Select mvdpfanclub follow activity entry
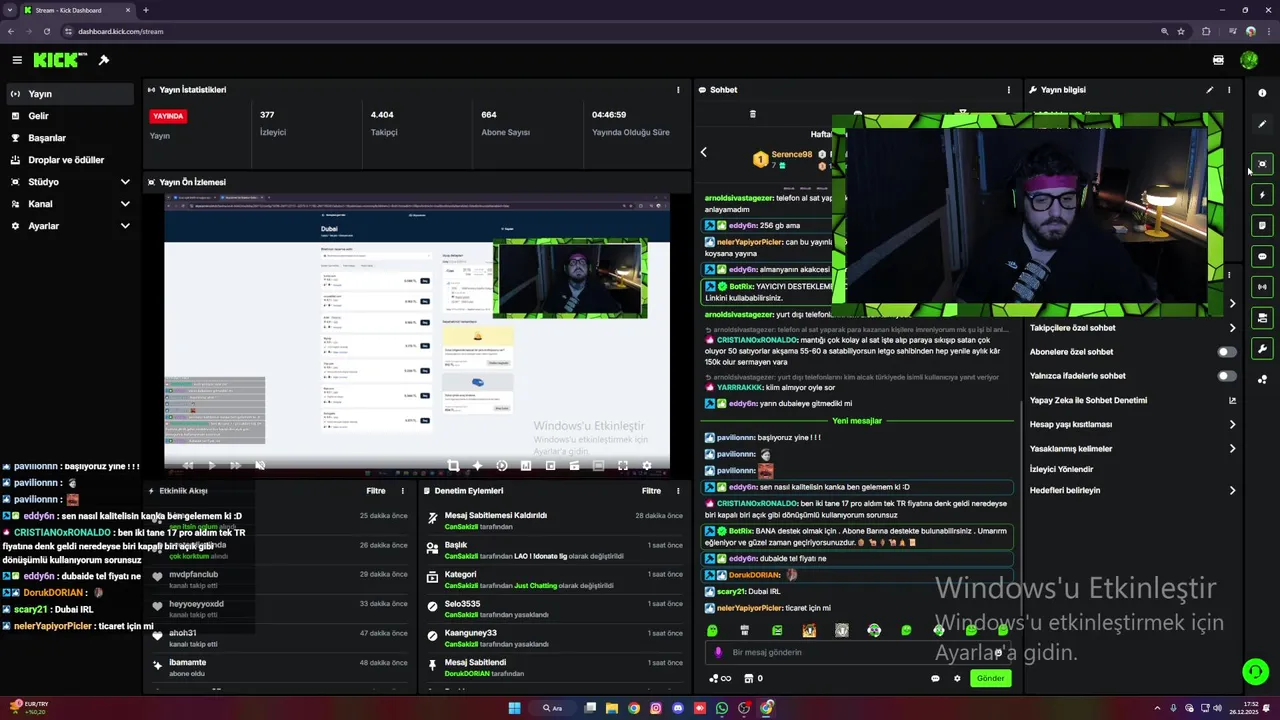Viewport: 1280px width, 720px height. click(280, 580)
